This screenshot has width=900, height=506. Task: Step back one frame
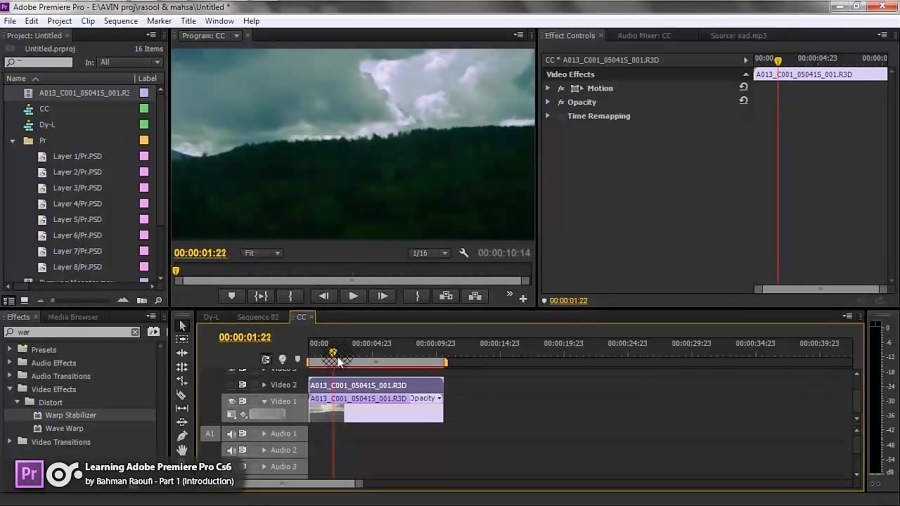[x=324, y=296]
